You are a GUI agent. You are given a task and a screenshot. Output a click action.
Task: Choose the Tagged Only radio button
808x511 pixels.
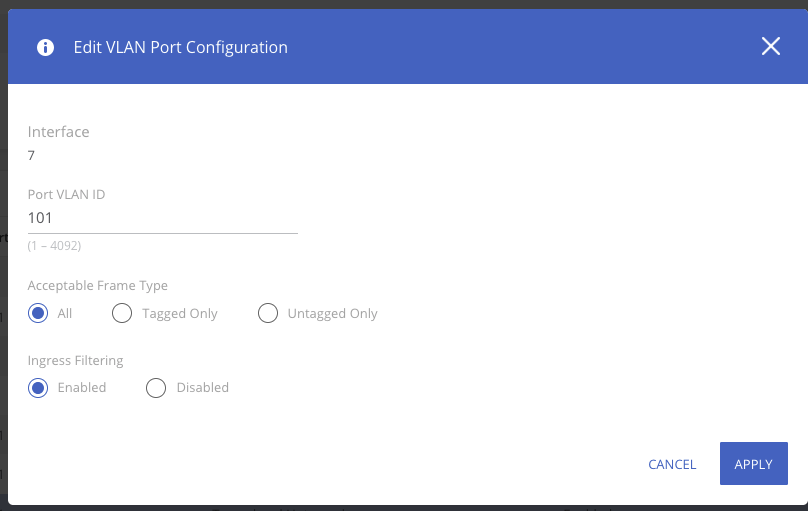(x=122, y=314)
